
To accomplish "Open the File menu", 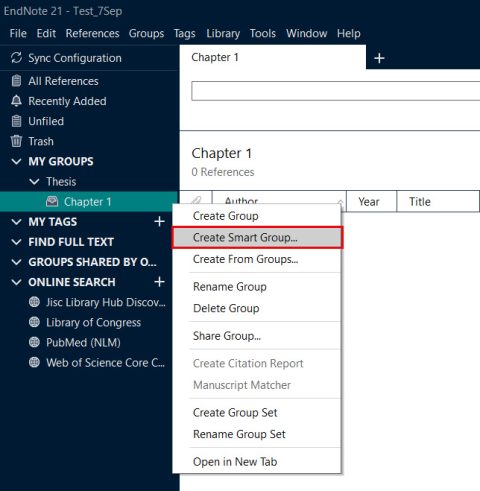I will [x=18, y=33].
